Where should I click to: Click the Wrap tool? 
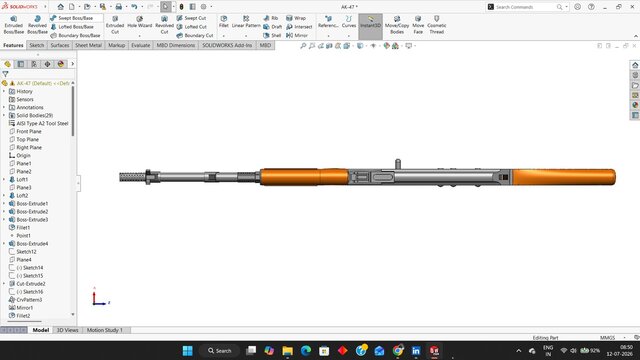pos(296,18)
